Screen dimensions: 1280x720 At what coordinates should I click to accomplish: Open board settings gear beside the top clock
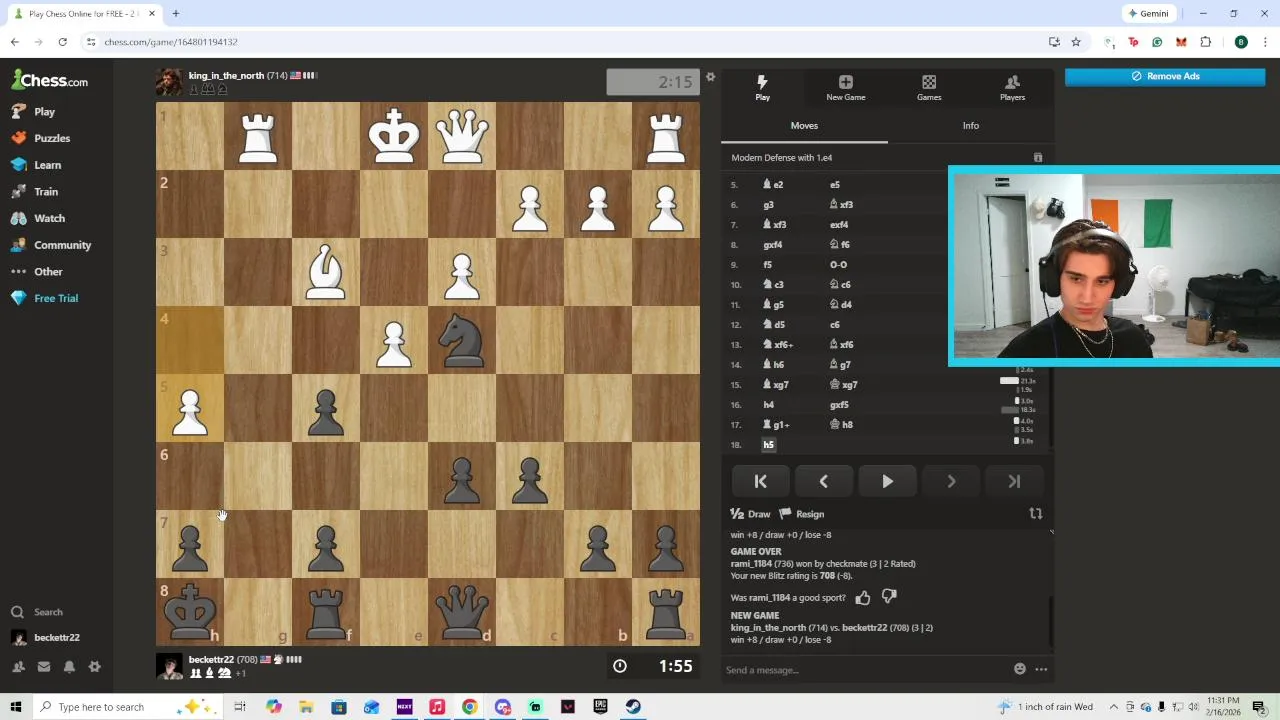[x=710, y=77]
